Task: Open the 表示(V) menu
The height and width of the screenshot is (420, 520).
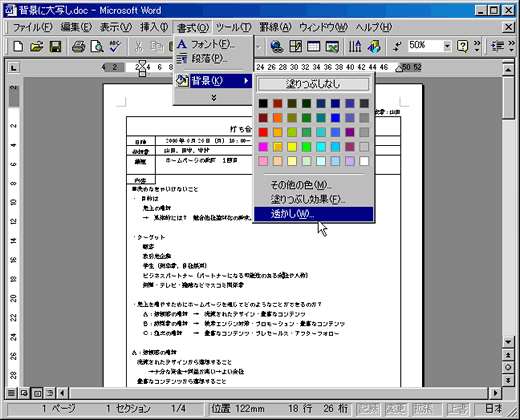Action: (x=116, y=27)
